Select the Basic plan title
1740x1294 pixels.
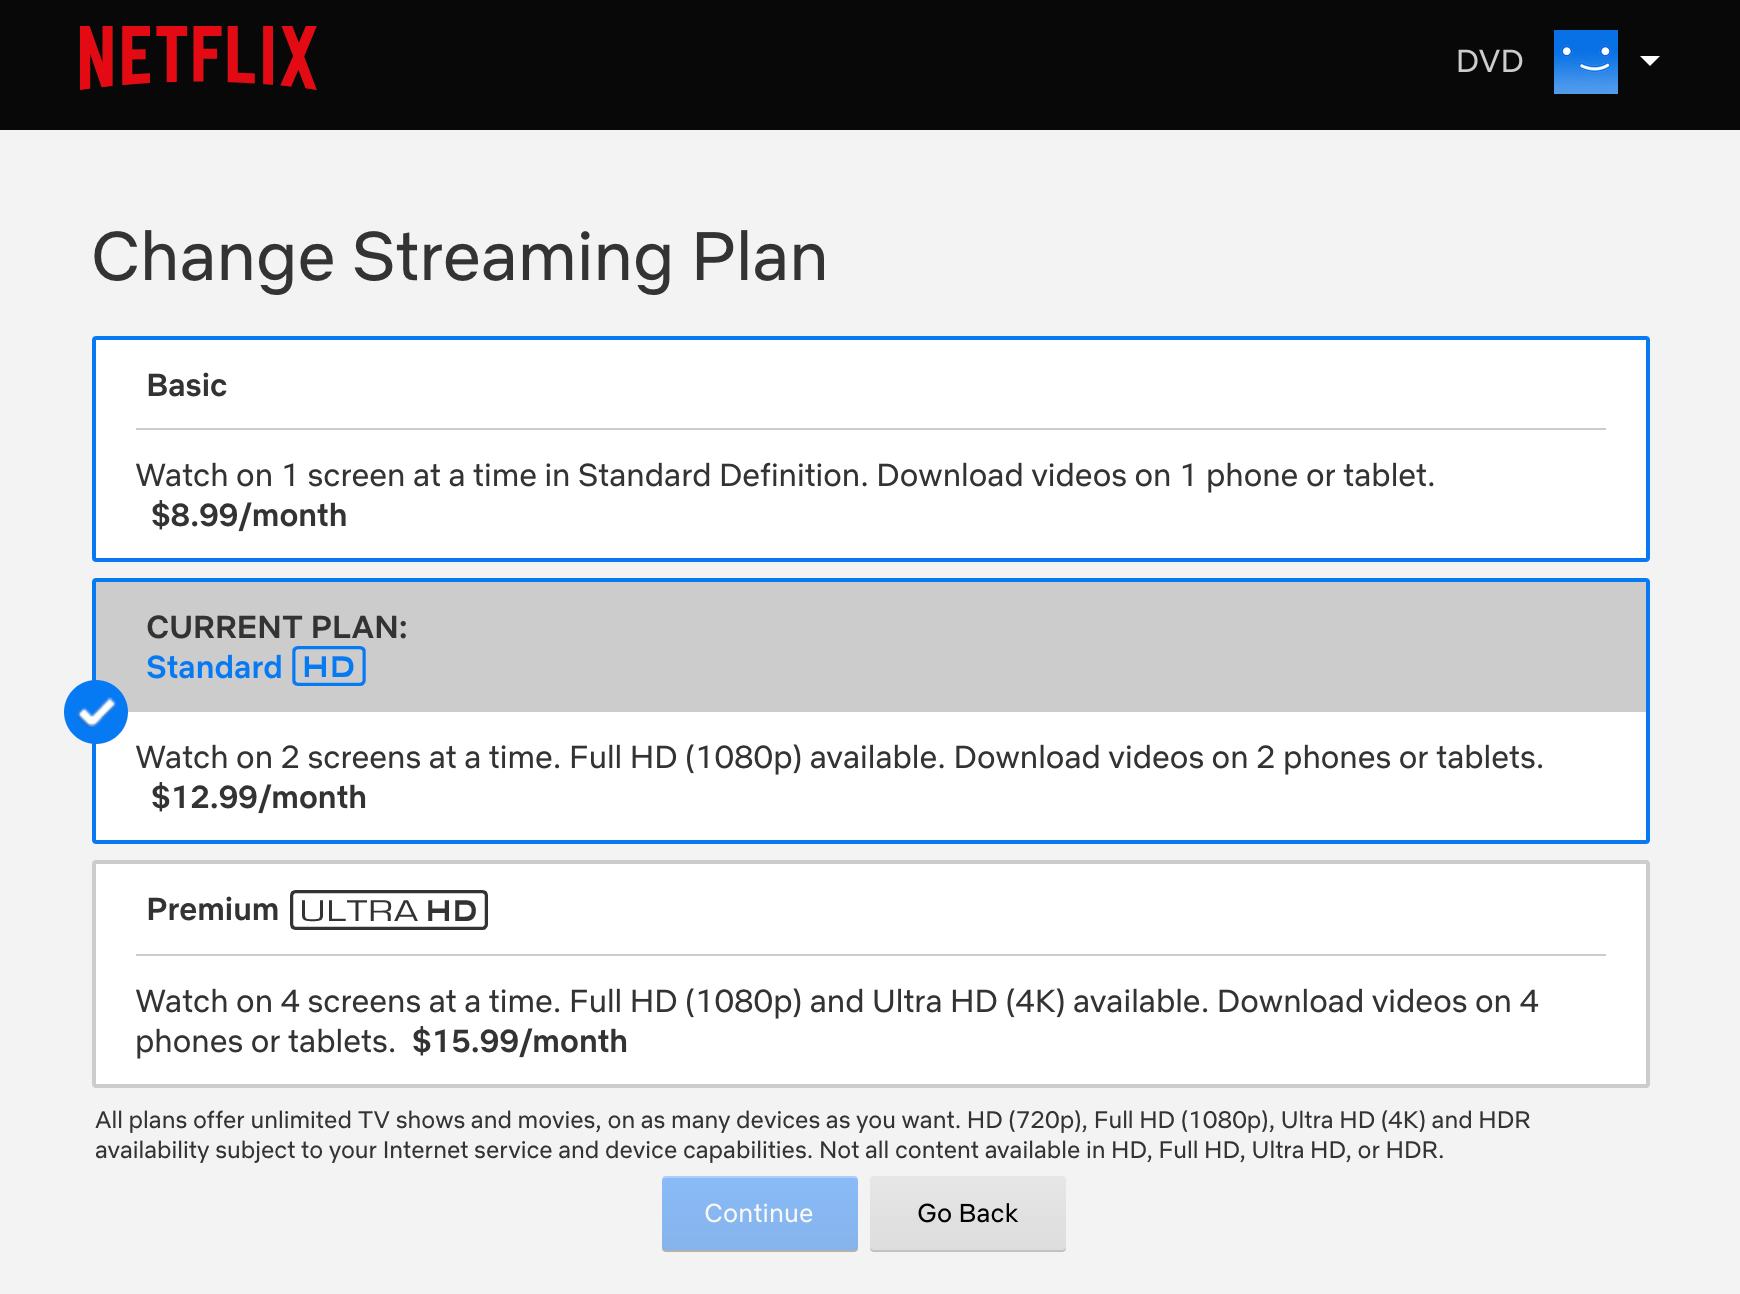click(x=187, y=385)
